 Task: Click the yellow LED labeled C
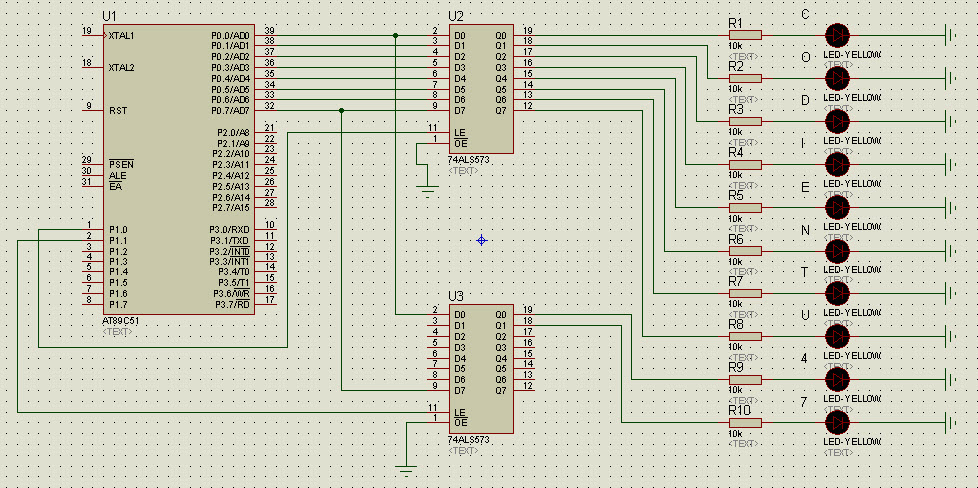[x=837, y=35]
